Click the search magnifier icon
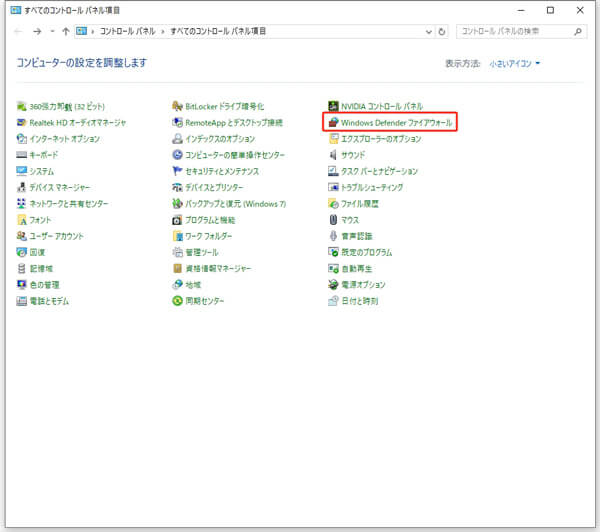The width and height of the screenshot is (600, 532). [x=578, y=31]
